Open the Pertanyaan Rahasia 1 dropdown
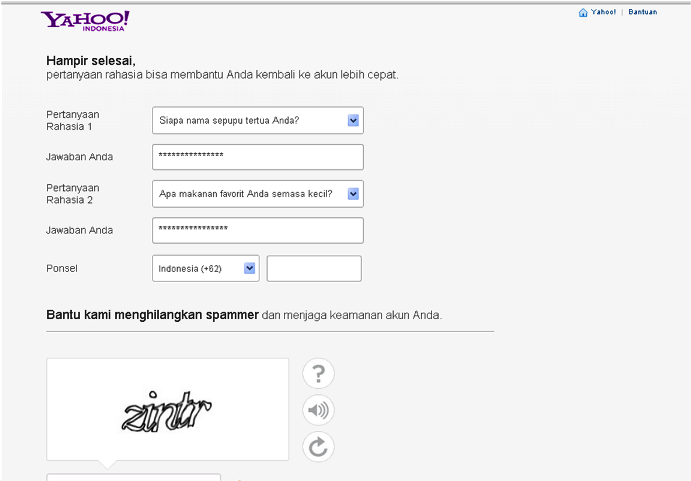Image resolution: width=691 pixels, height=481 pixels. [x=258, y=120]
